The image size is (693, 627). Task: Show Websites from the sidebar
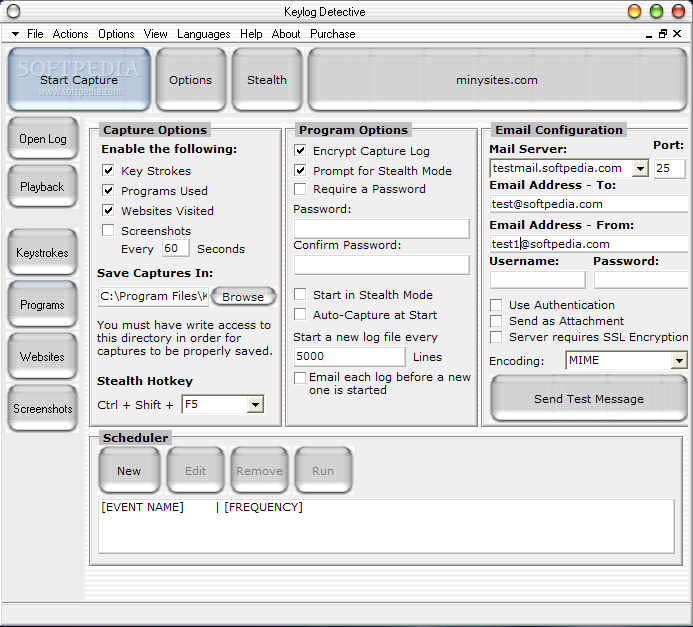42,357
